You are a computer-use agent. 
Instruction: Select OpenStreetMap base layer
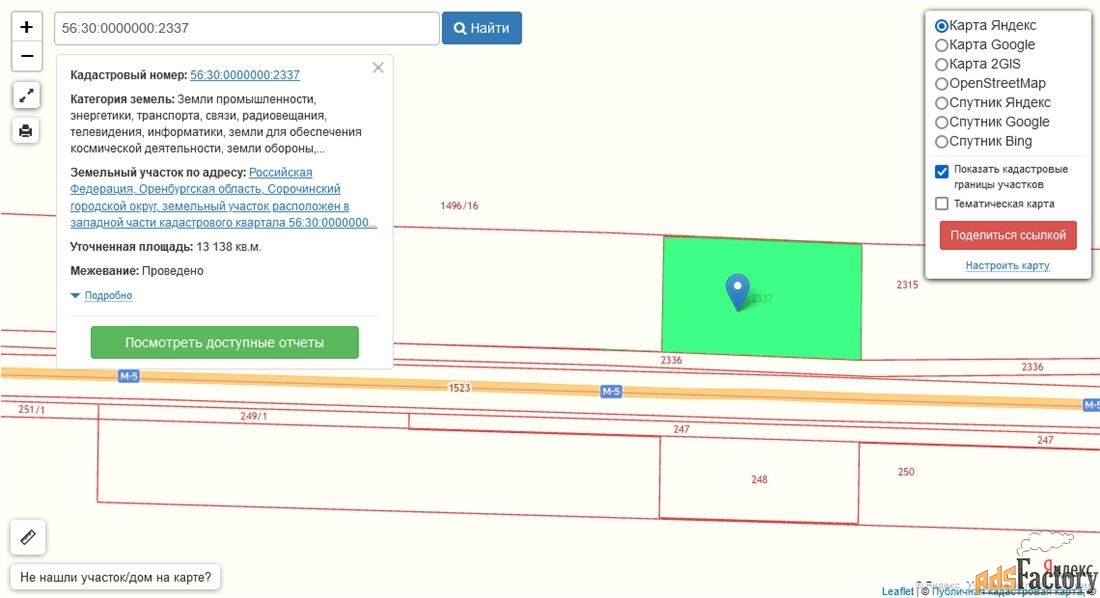point(941,84)
